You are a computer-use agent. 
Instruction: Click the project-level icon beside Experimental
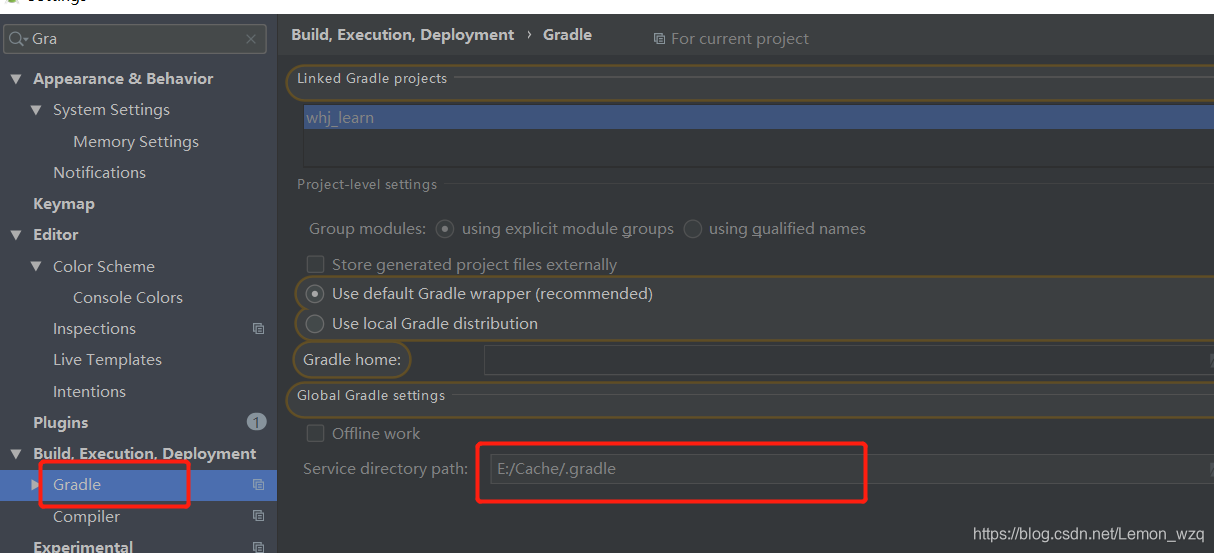258,547
